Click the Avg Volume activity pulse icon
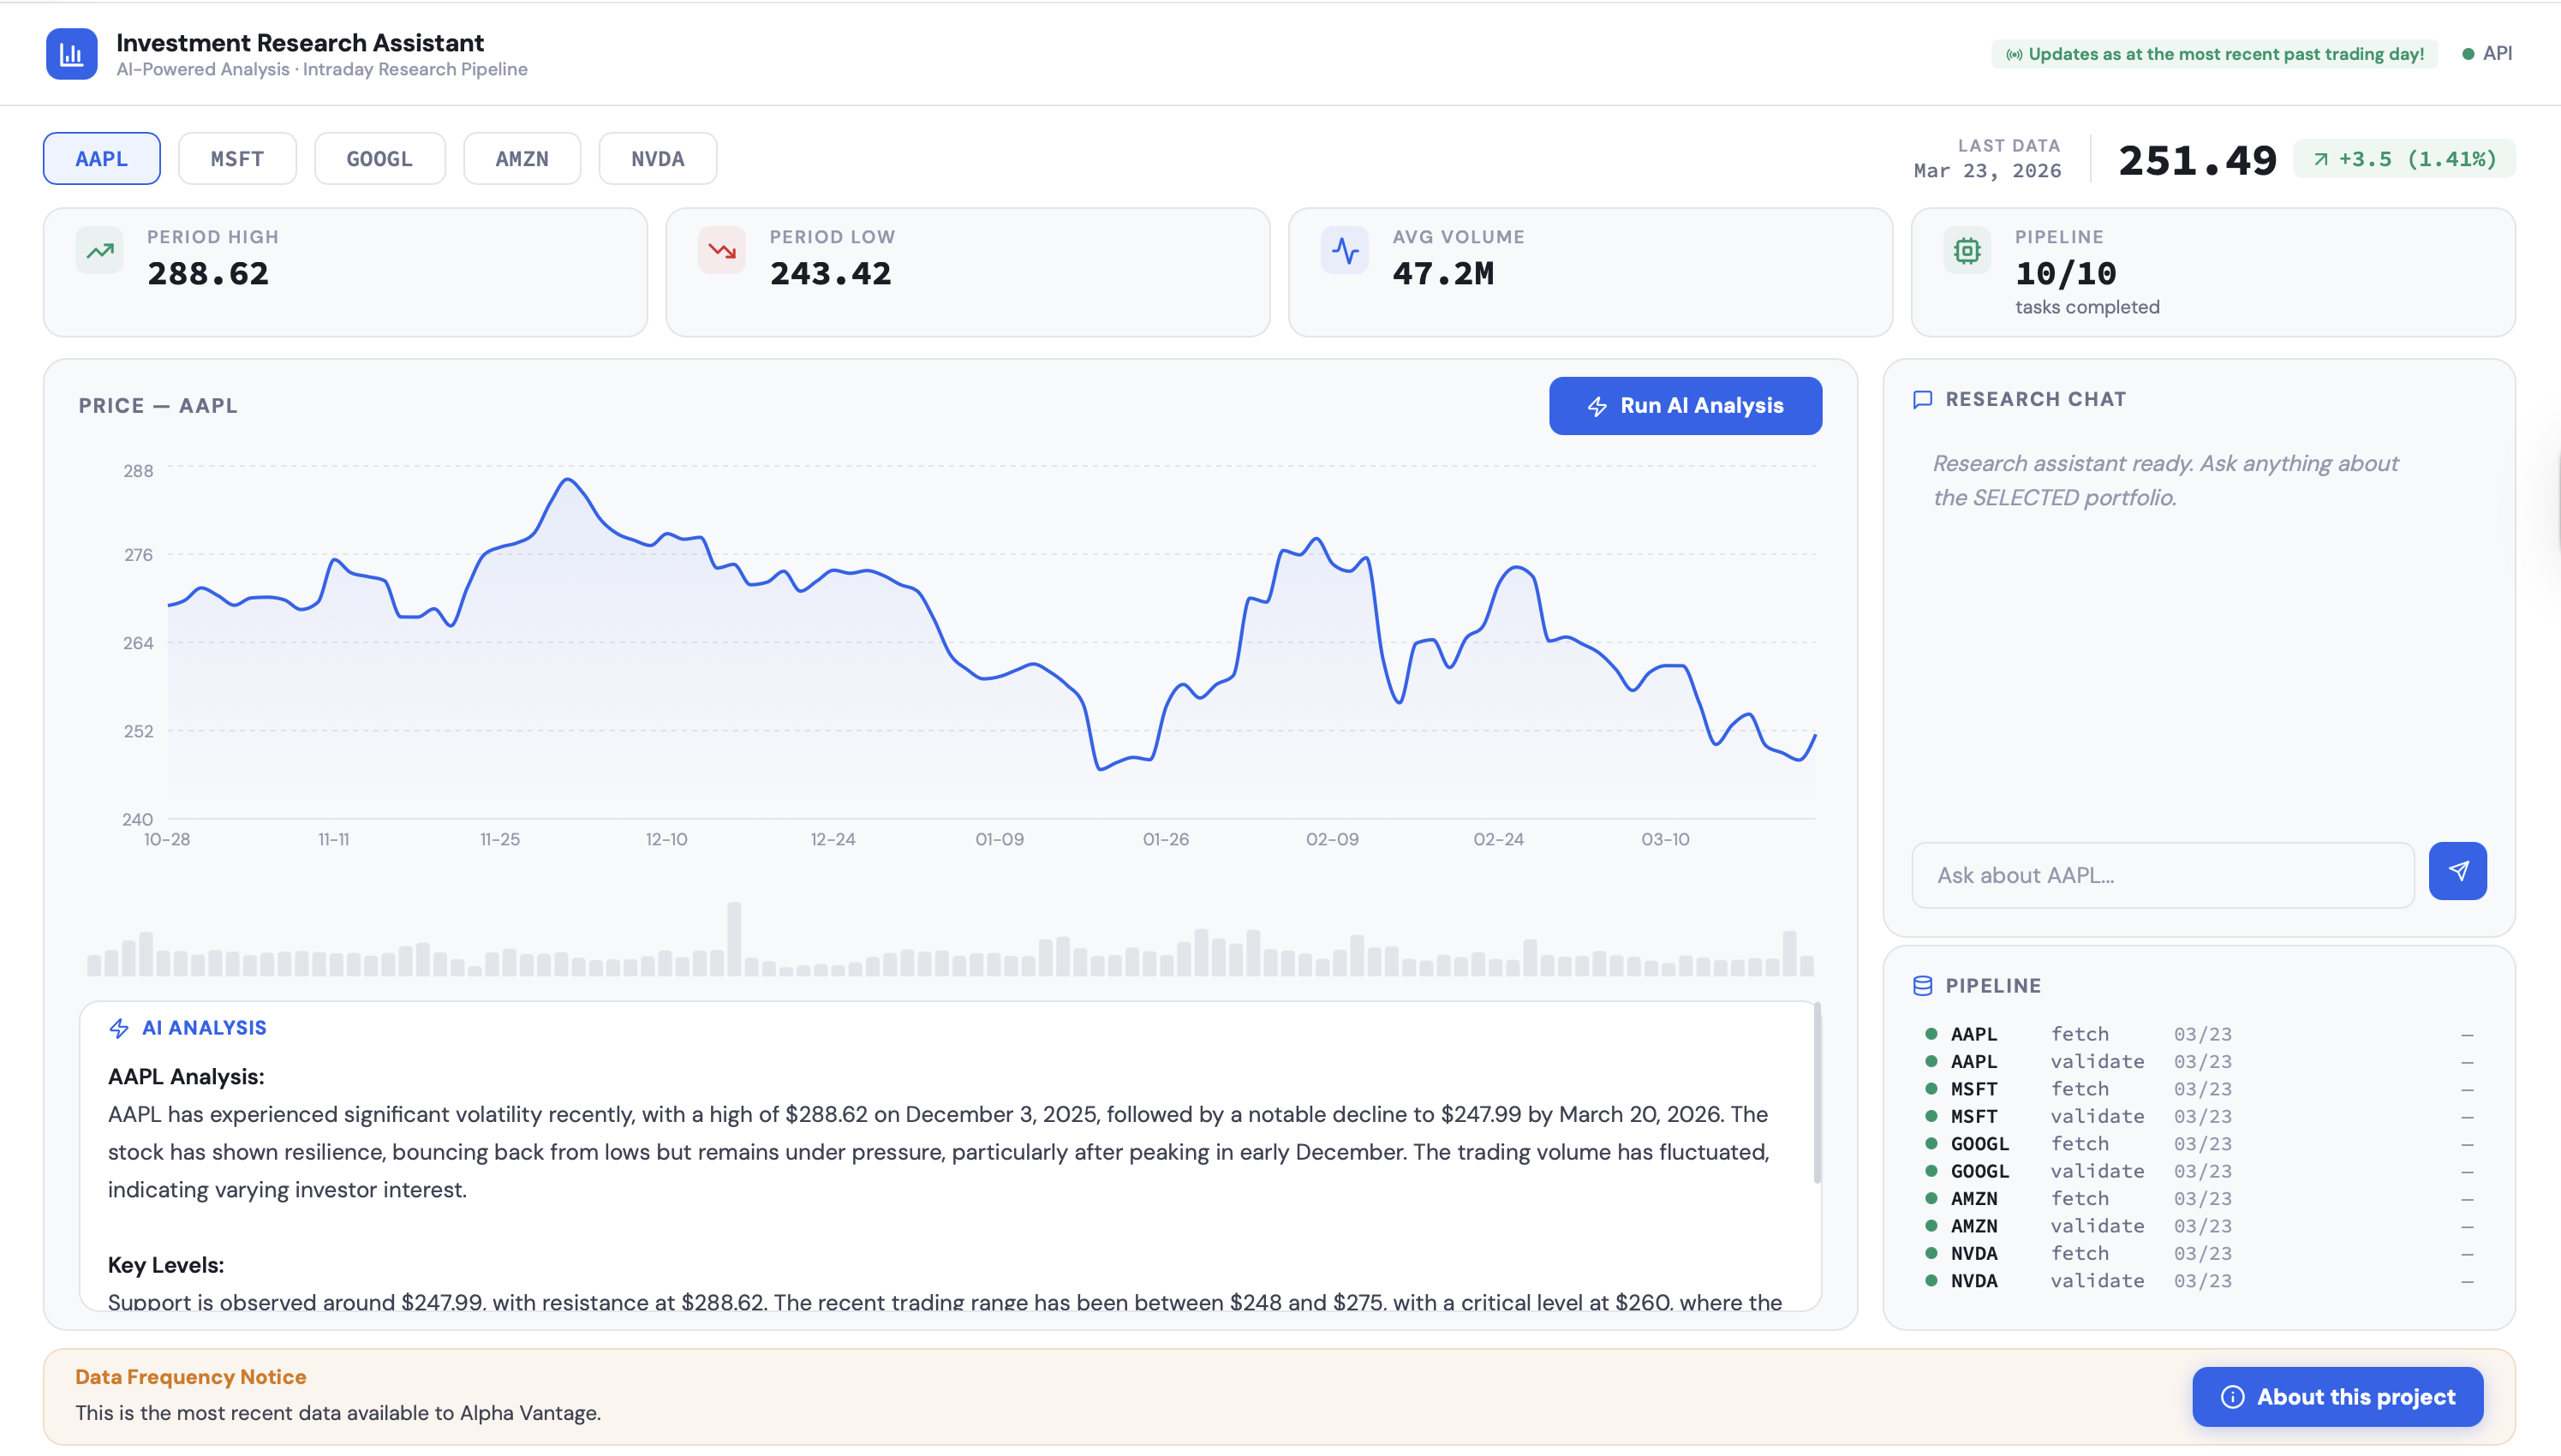 click(x=1344, y=251)
